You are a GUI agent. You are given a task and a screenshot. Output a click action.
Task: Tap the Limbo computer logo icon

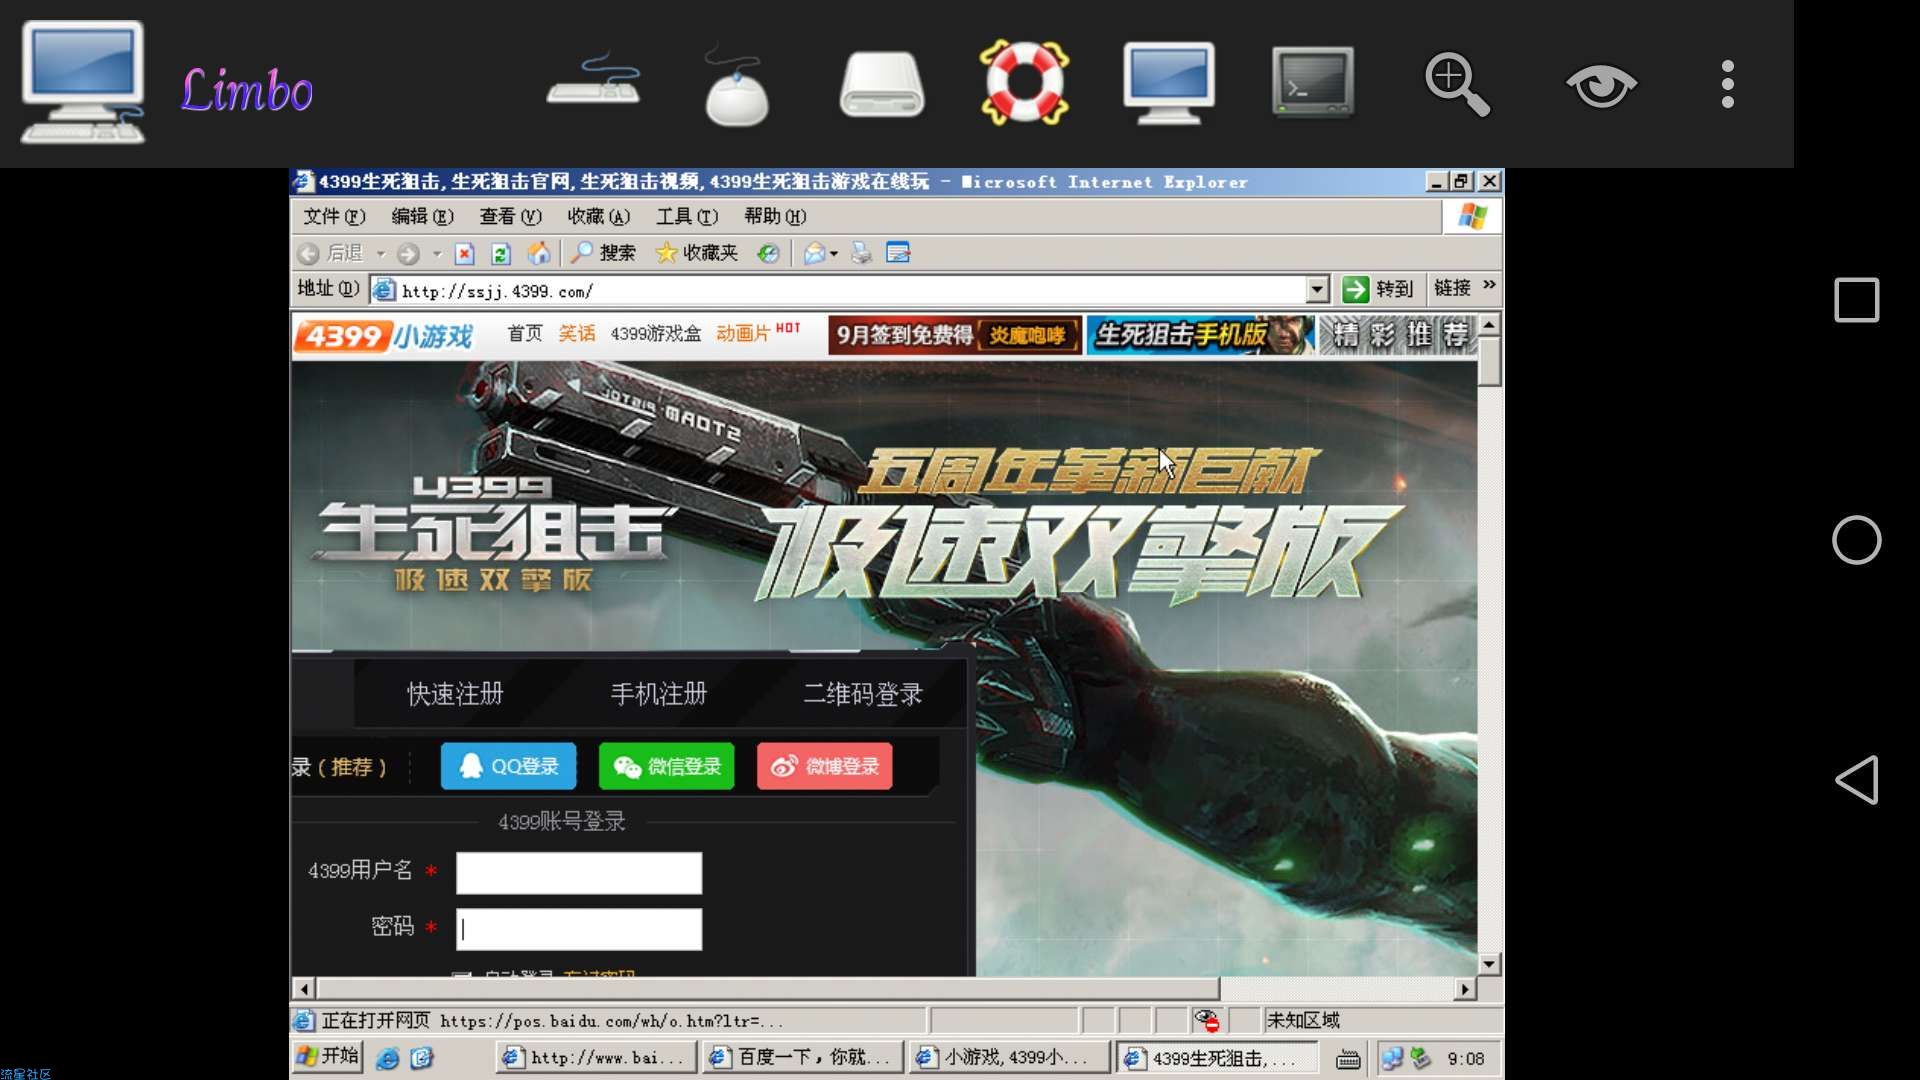[83, 82]
